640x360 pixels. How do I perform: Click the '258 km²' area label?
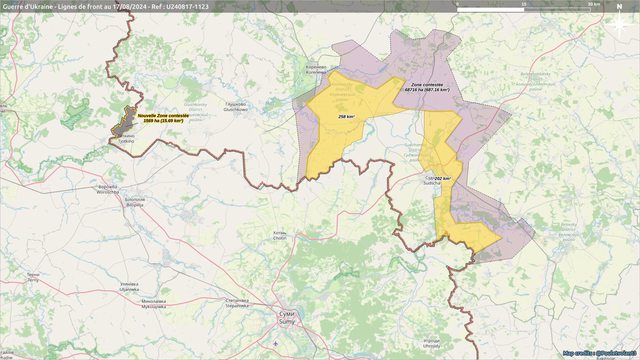tap(346, 116)
